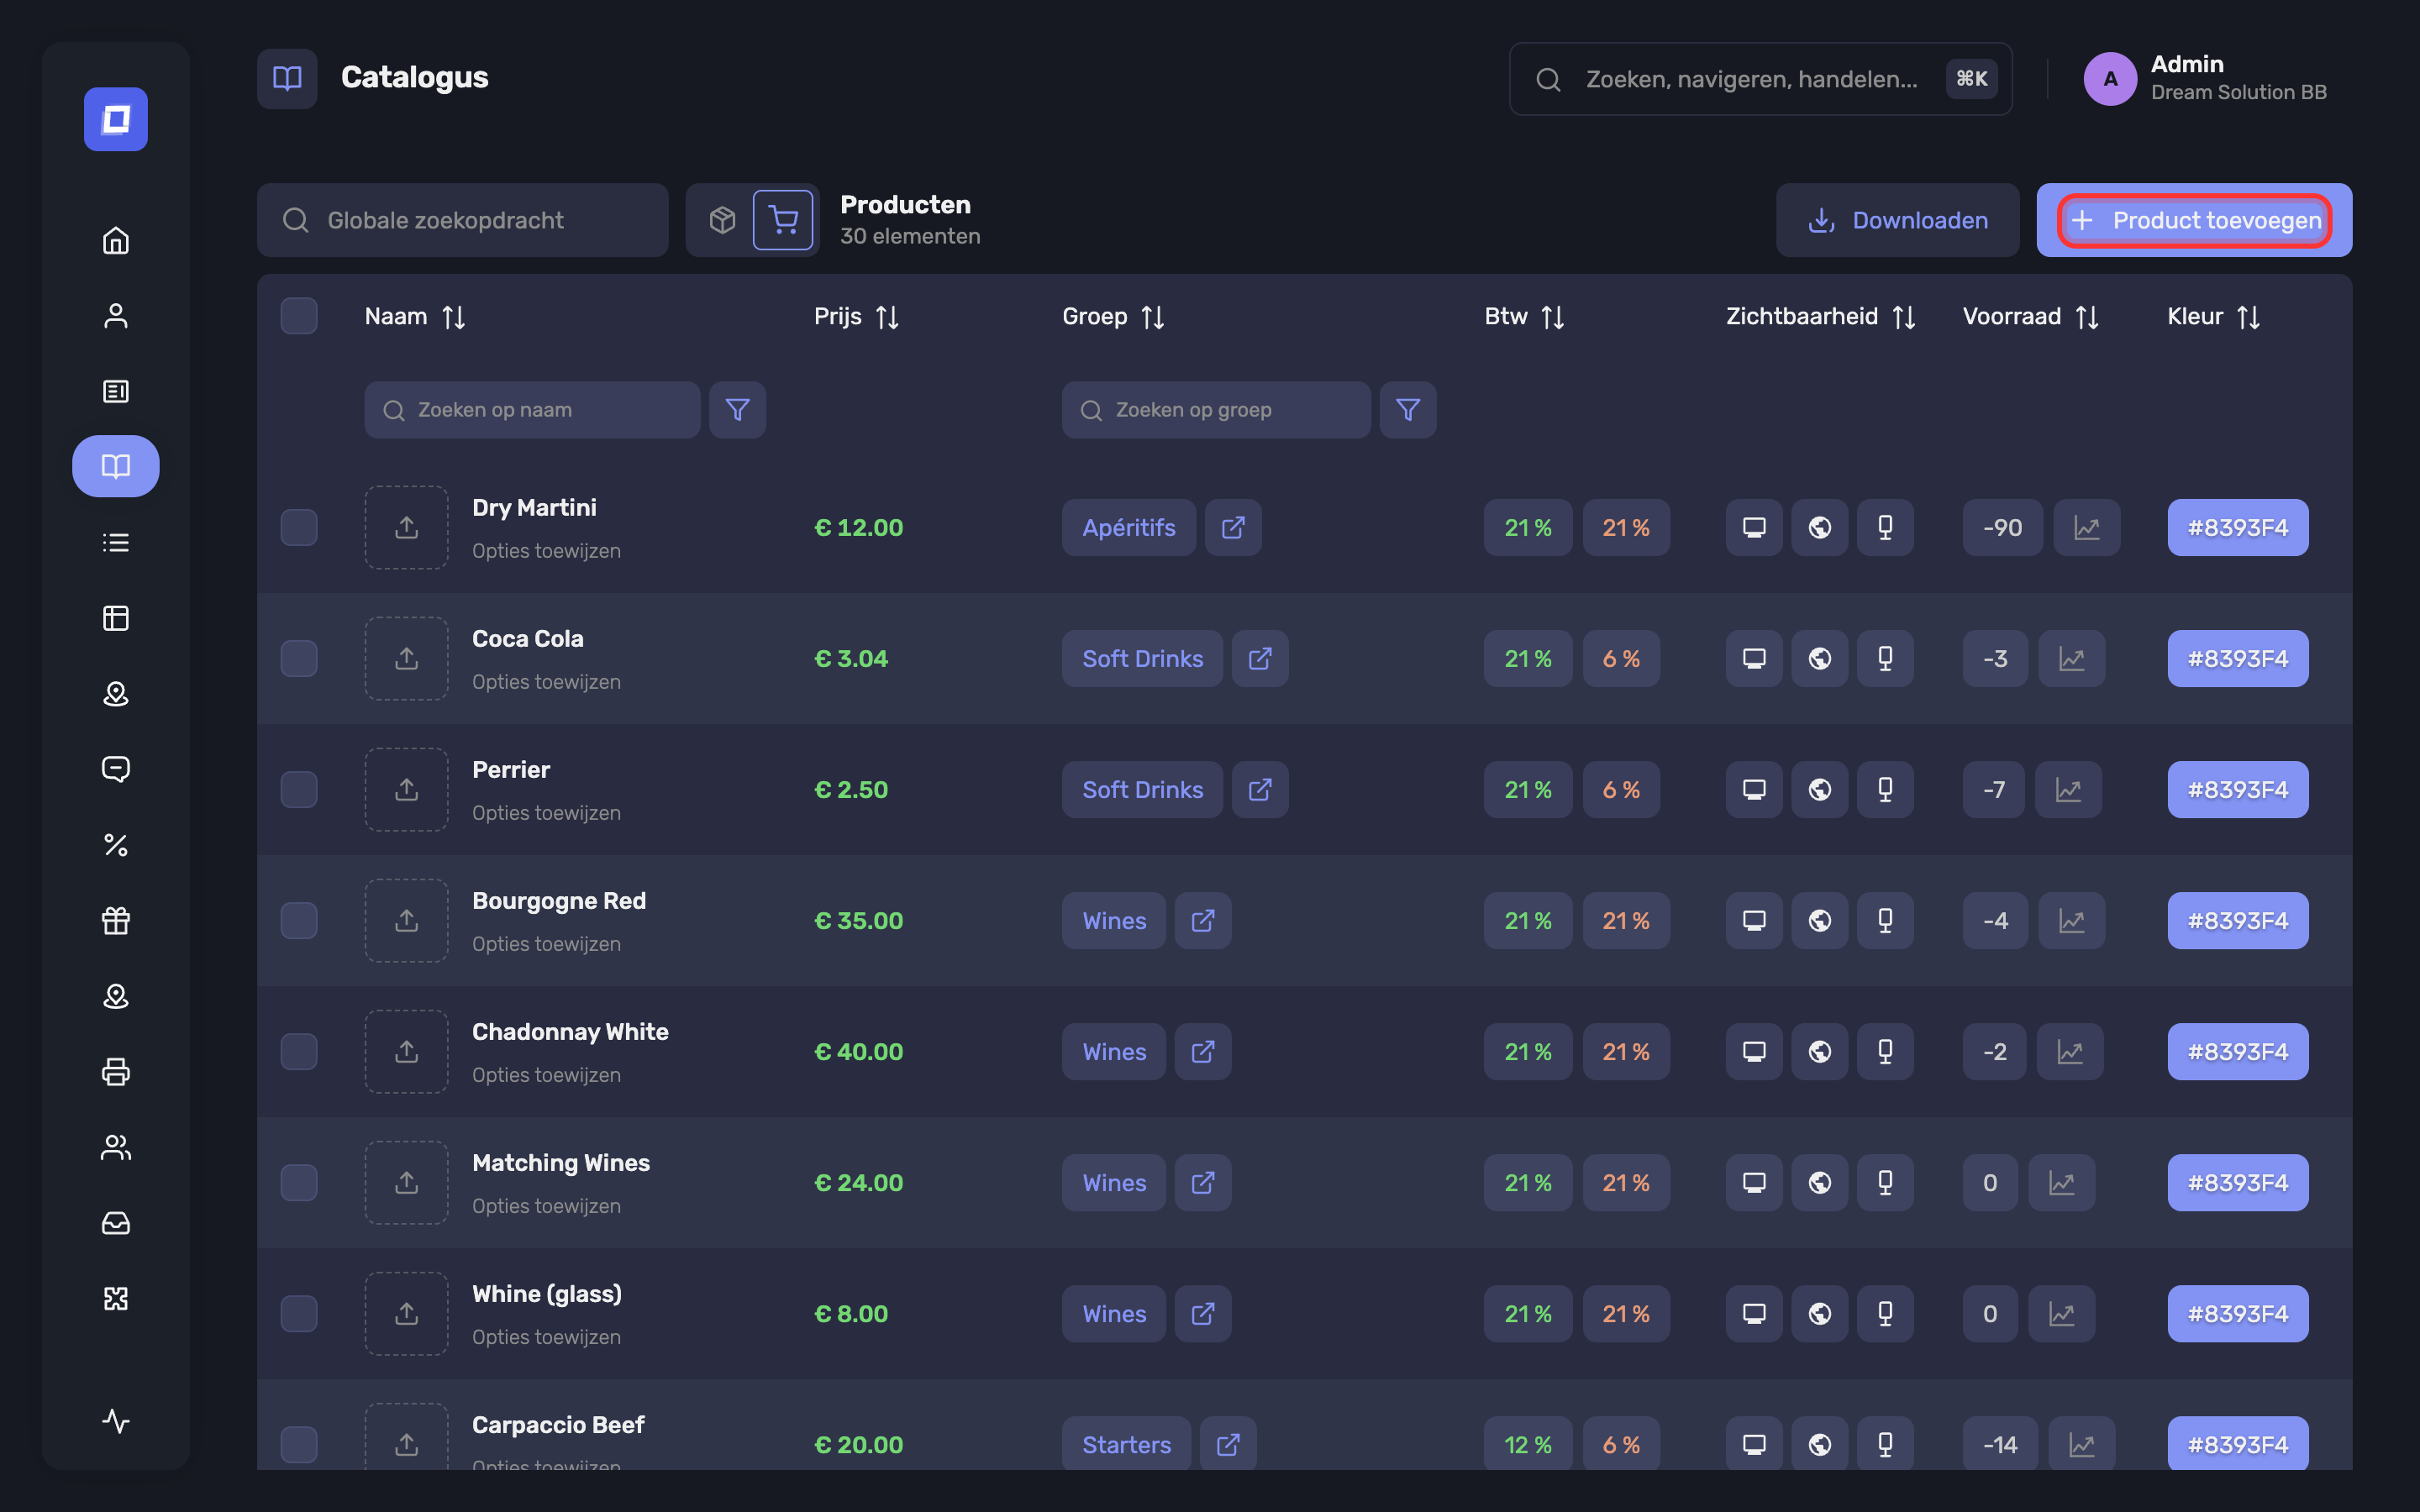Sort by Voorraad column arrows
This screenshot has width=2420, height=1512.
tap(2087, 317)
